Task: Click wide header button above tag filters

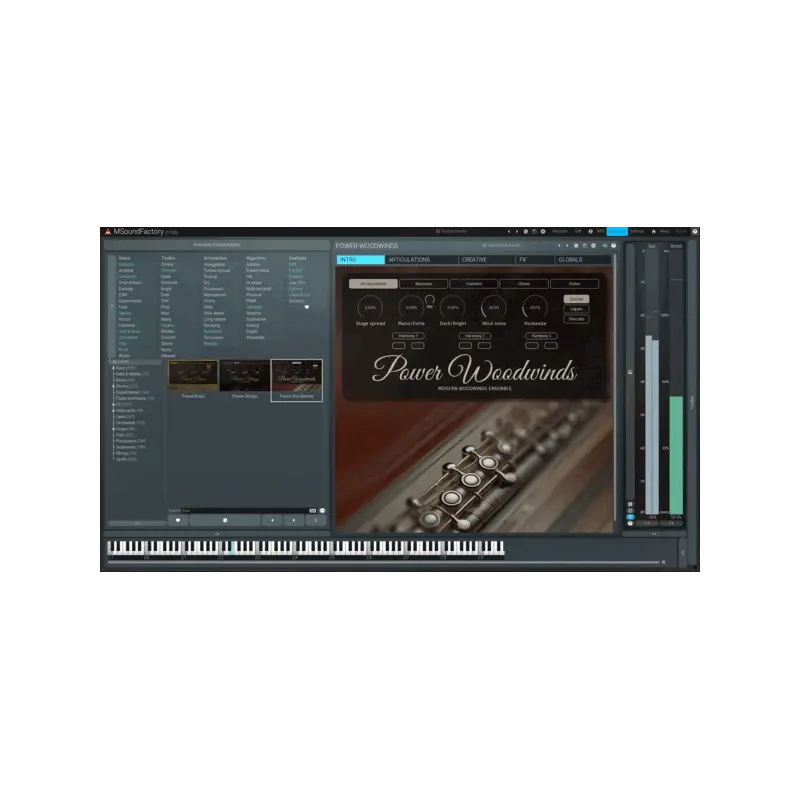Action: 217,245
